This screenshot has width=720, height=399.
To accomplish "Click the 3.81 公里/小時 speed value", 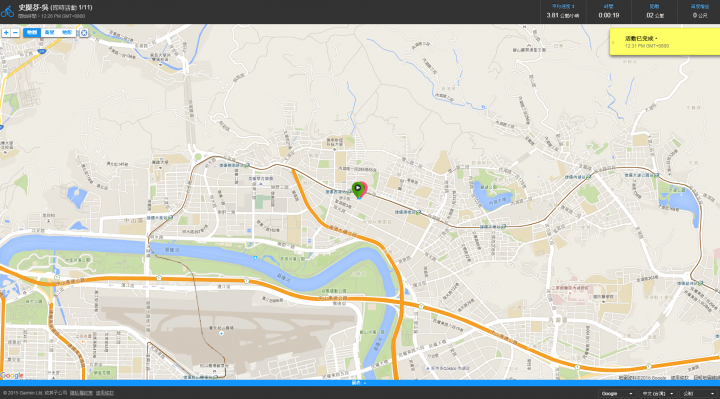I will (563, 15).
